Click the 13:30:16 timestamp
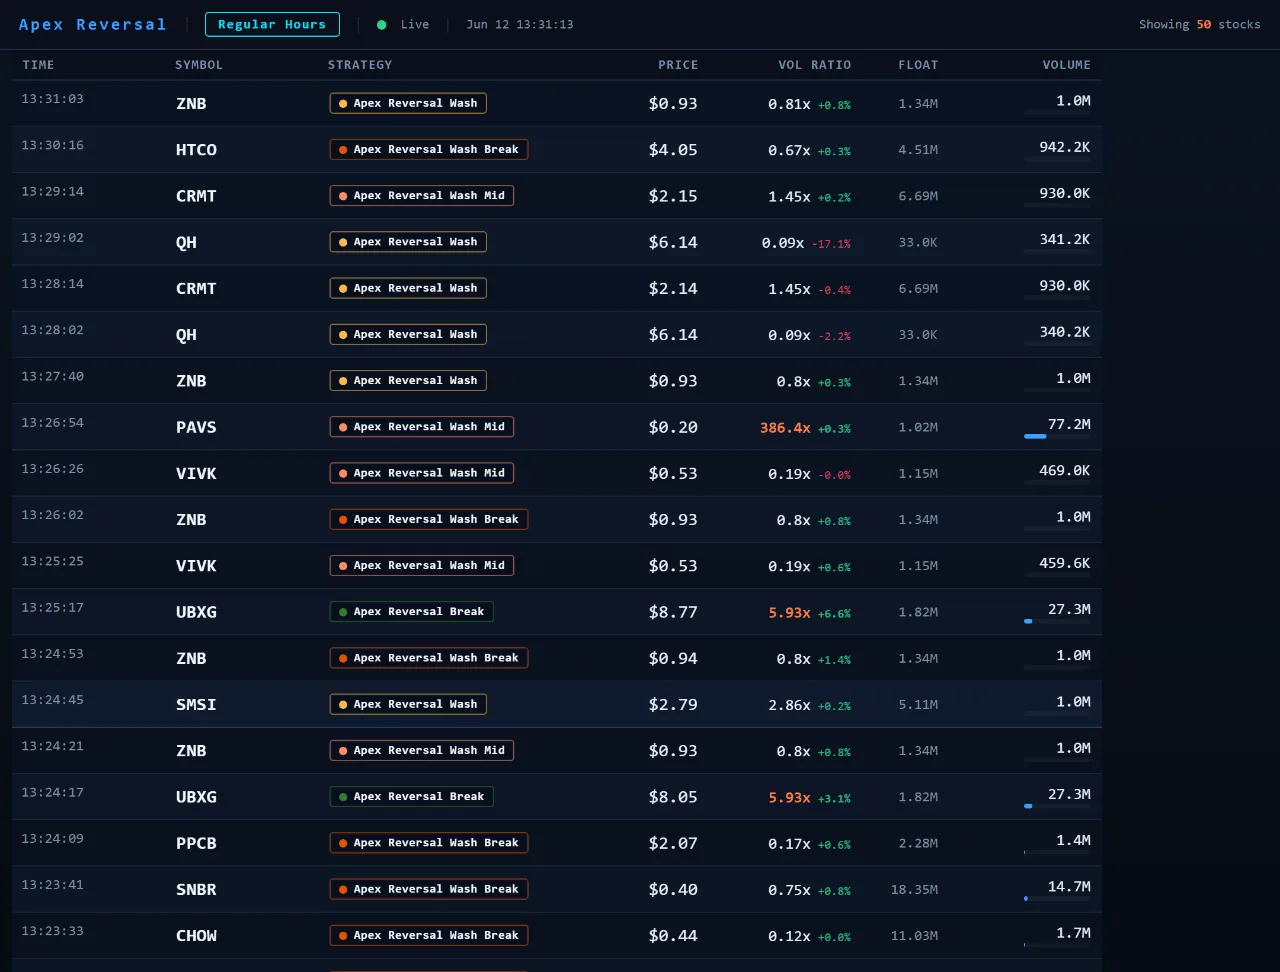1280x972 pixels. click(x=53, y=145)
